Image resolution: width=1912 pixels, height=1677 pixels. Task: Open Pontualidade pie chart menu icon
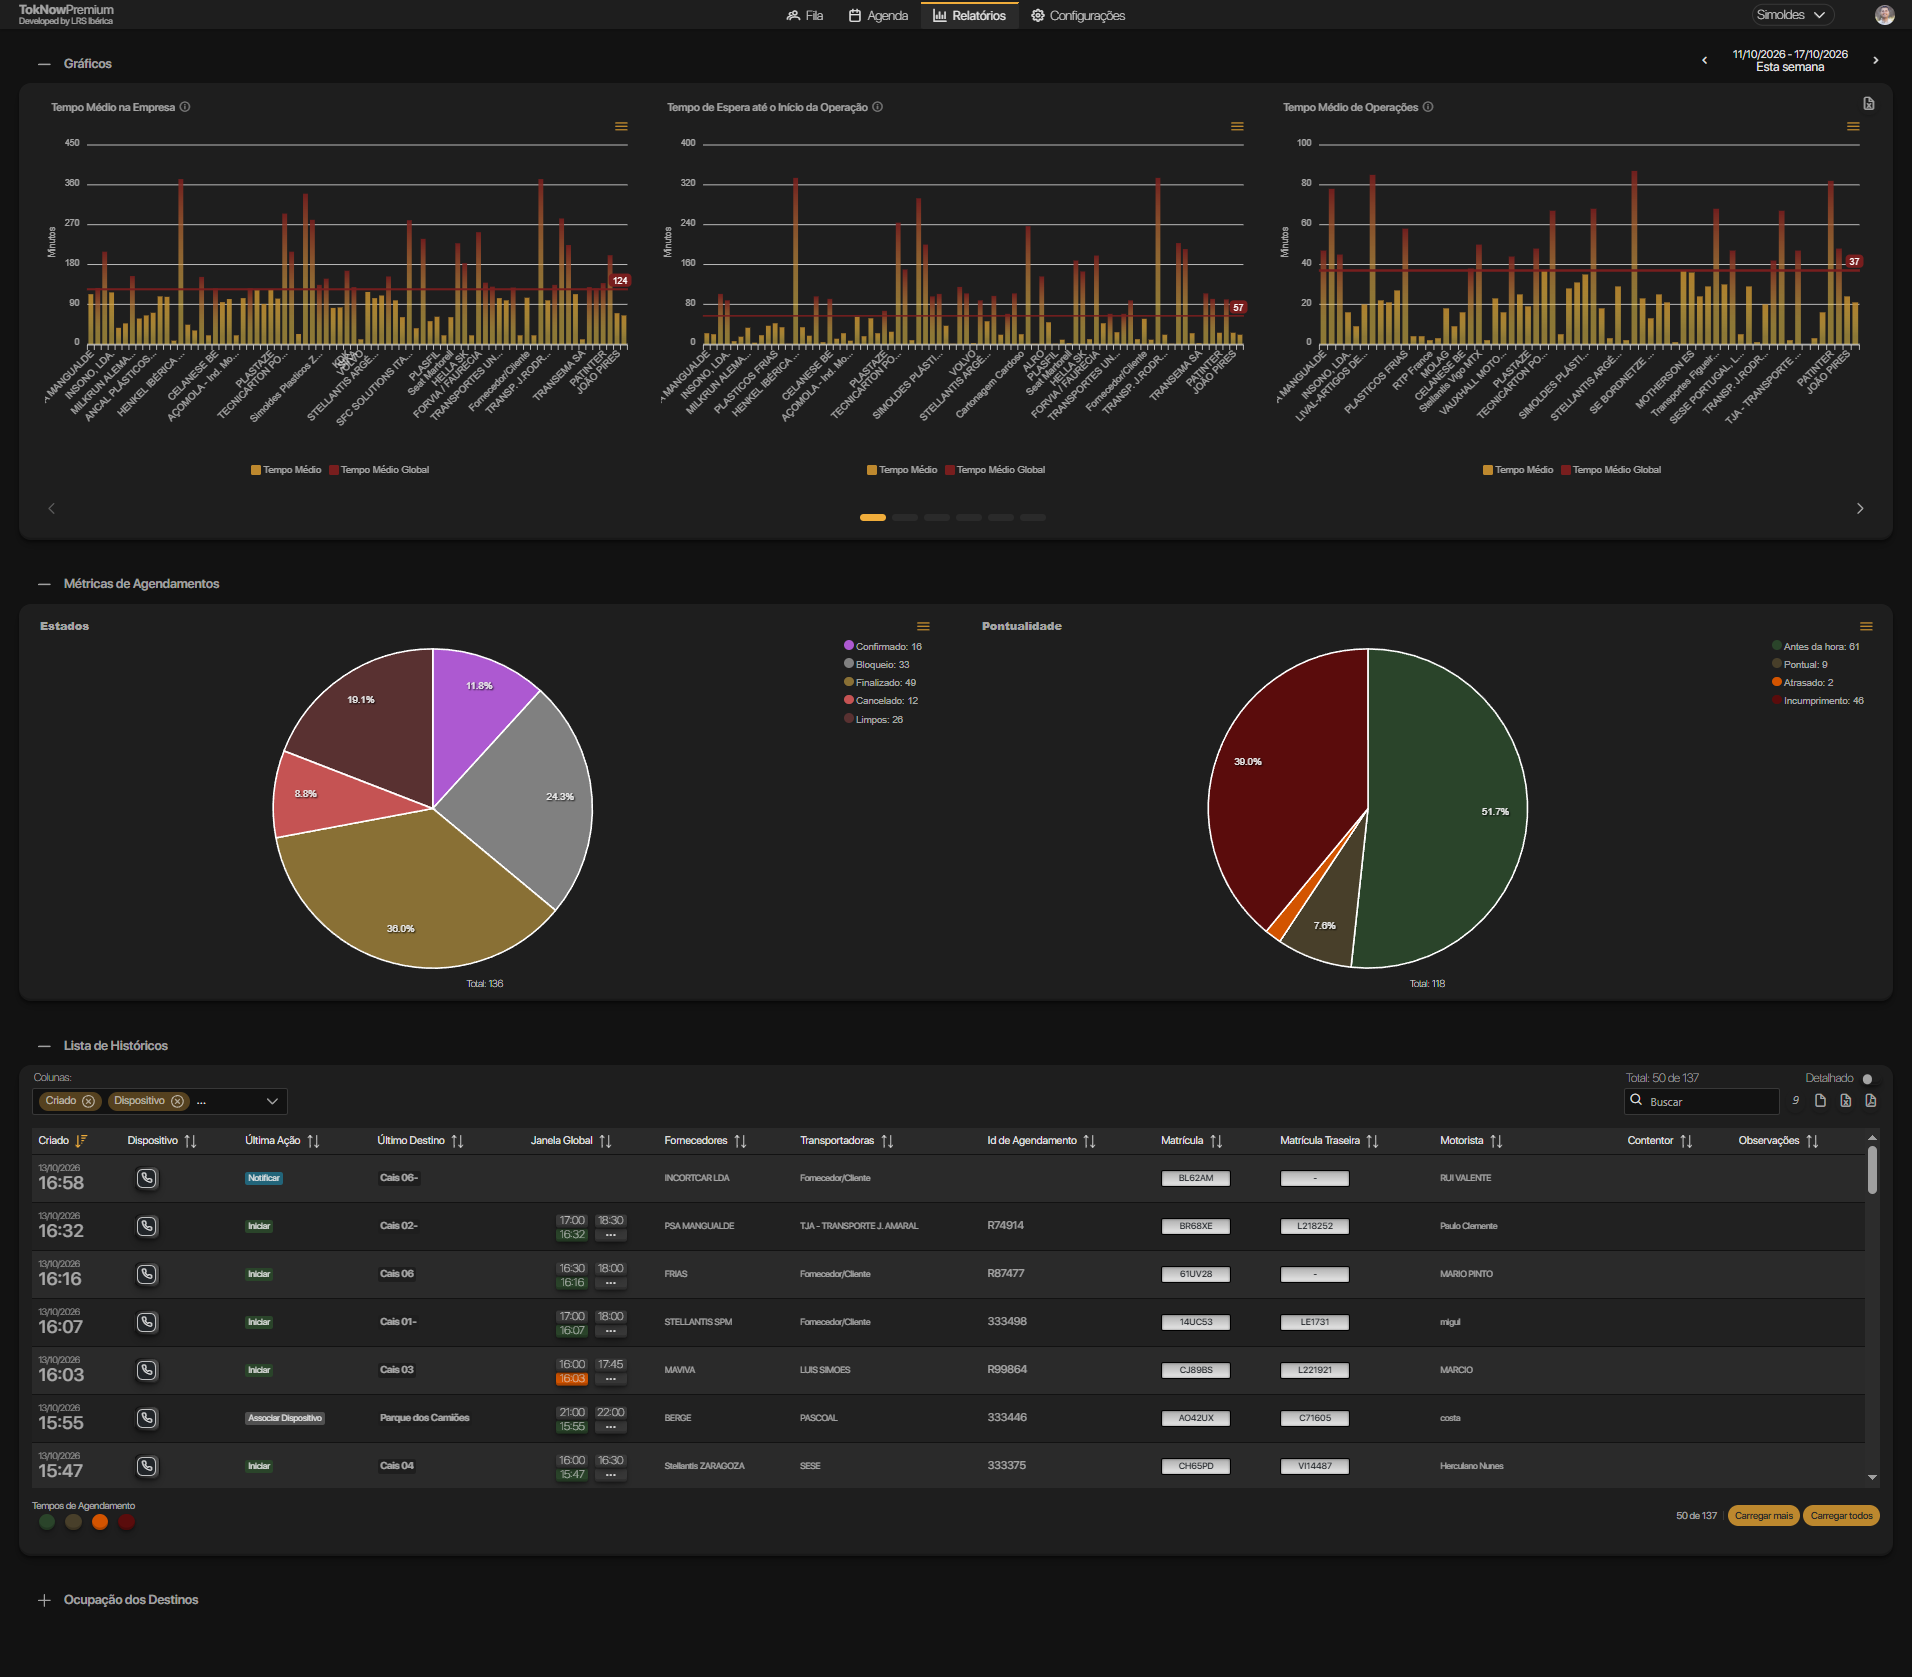(x=1866, y=626)
